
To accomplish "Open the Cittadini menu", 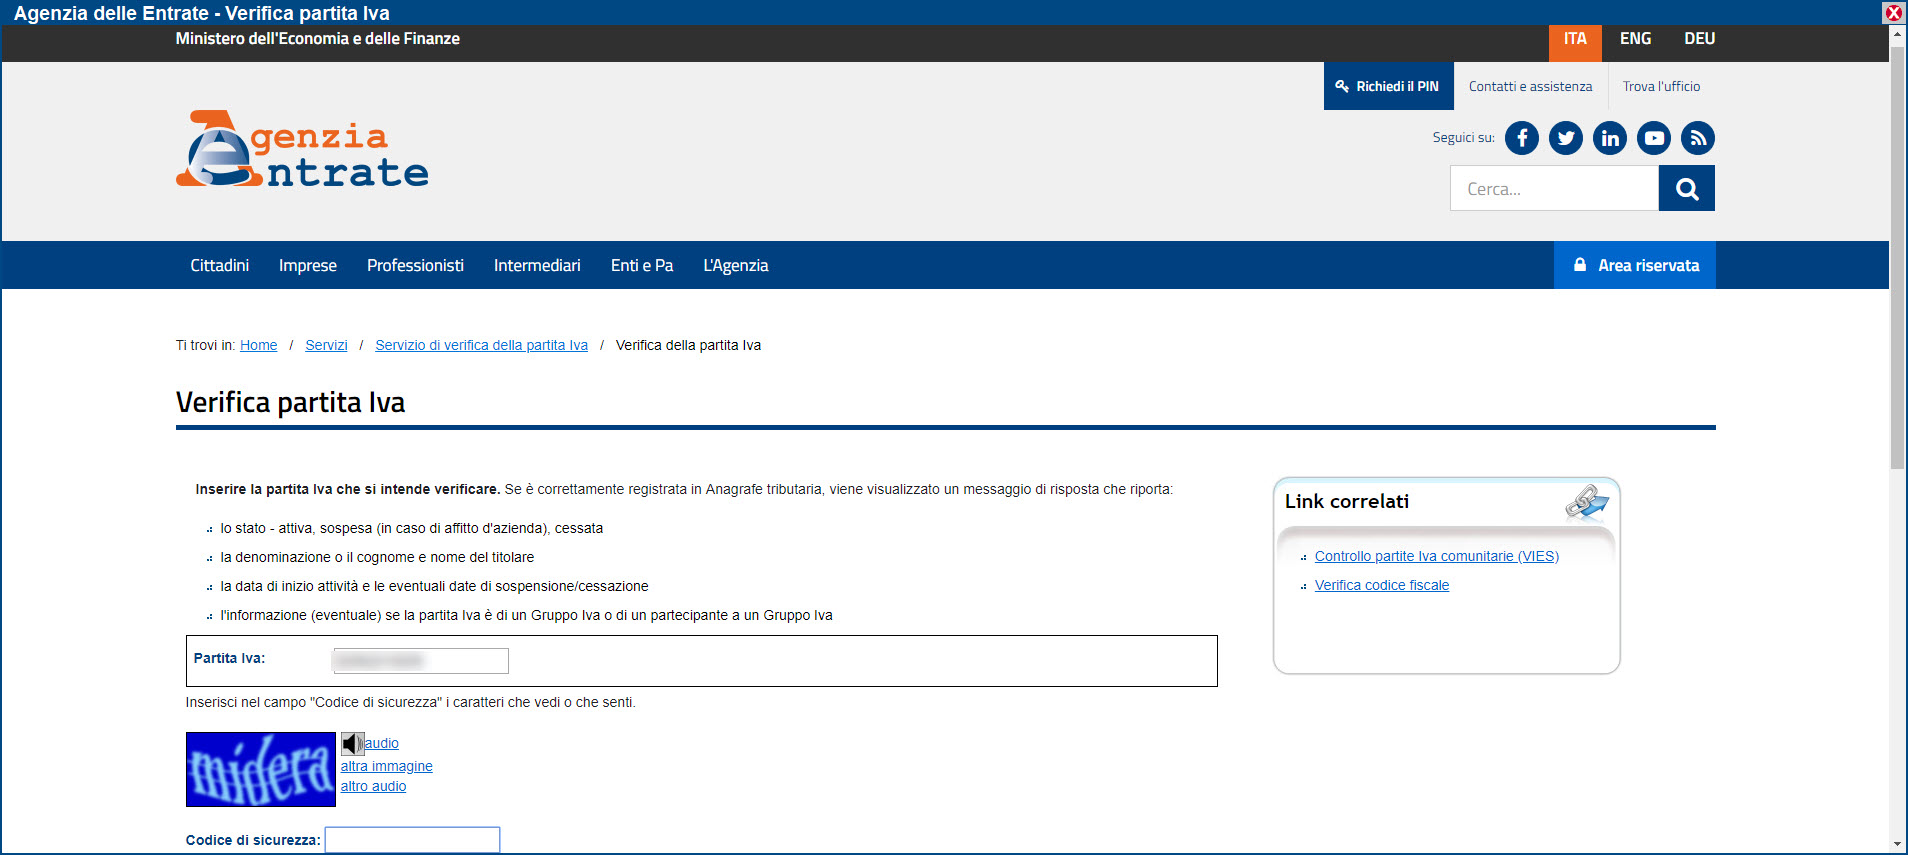I will point(219,266).
